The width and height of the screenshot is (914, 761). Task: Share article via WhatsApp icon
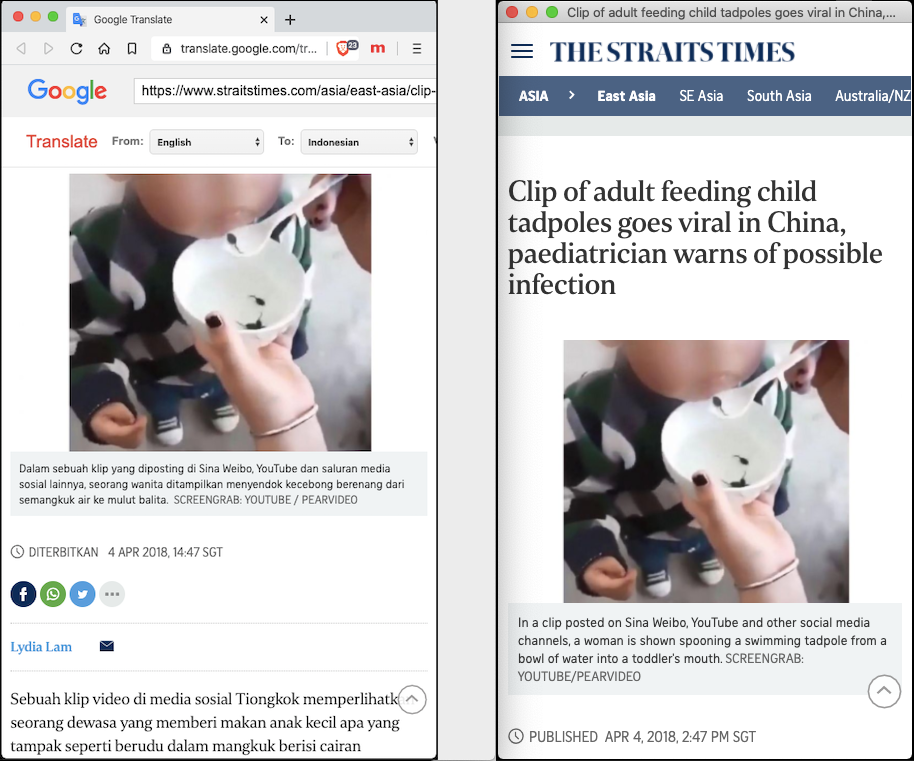pos(53,594)
